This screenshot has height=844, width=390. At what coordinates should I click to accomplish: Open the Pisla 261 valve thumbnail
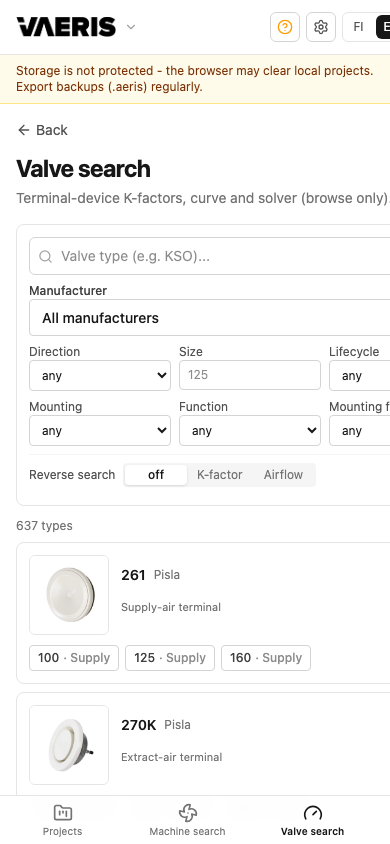pyautogui.click(x=69, y=595)
